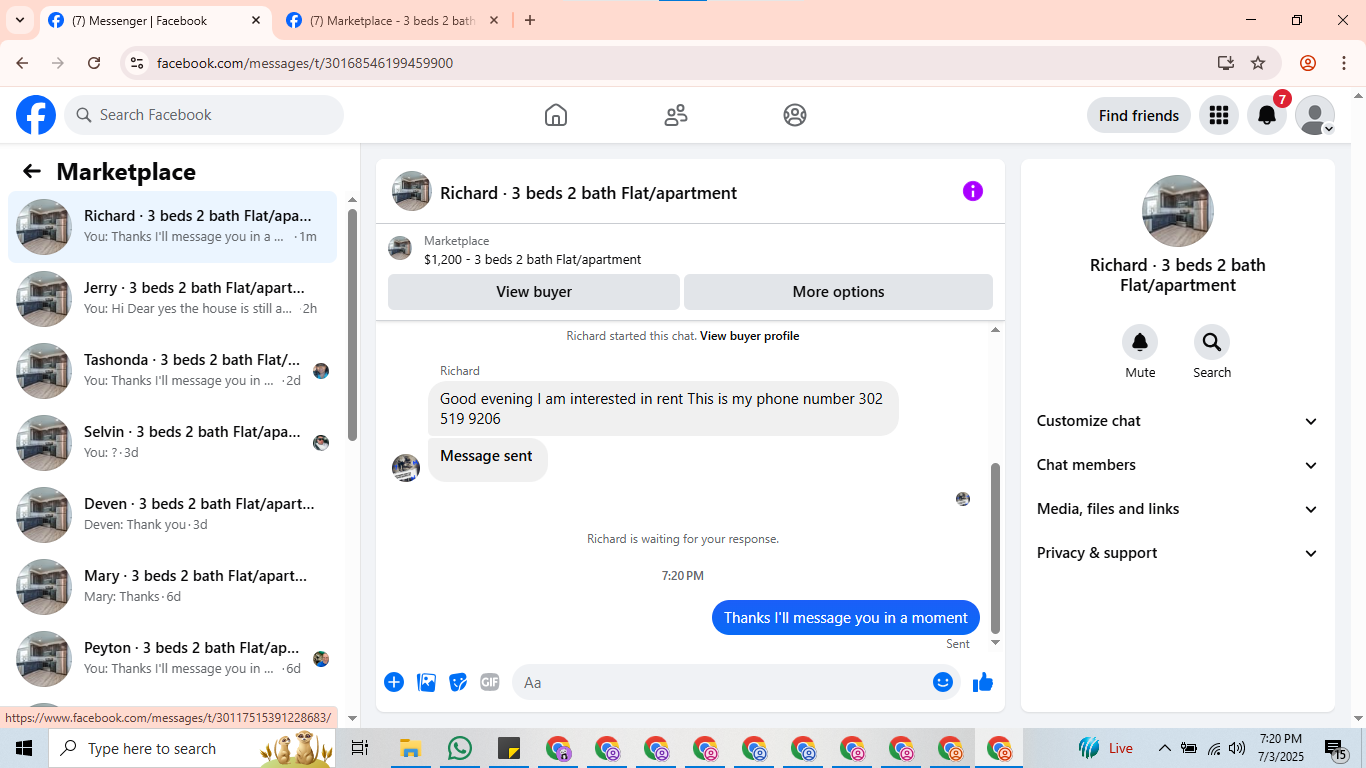The height and width of the screenshot is (768, 1366).
Task: Click Windows search box on taskbar
Action: pos(192,748)
